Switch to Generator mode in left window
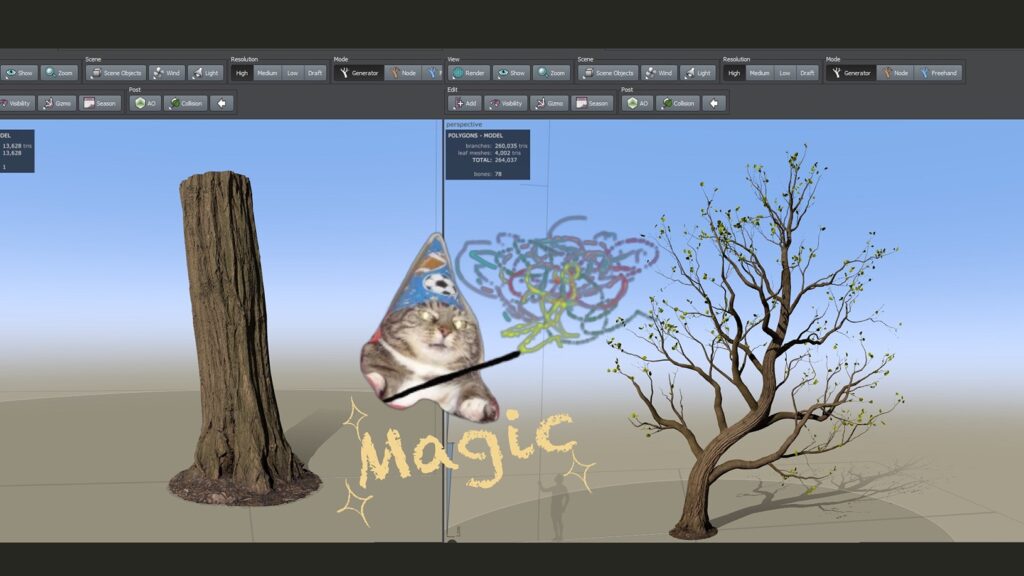The width and height of the screenshot is (1024, 576). [359, 73]
